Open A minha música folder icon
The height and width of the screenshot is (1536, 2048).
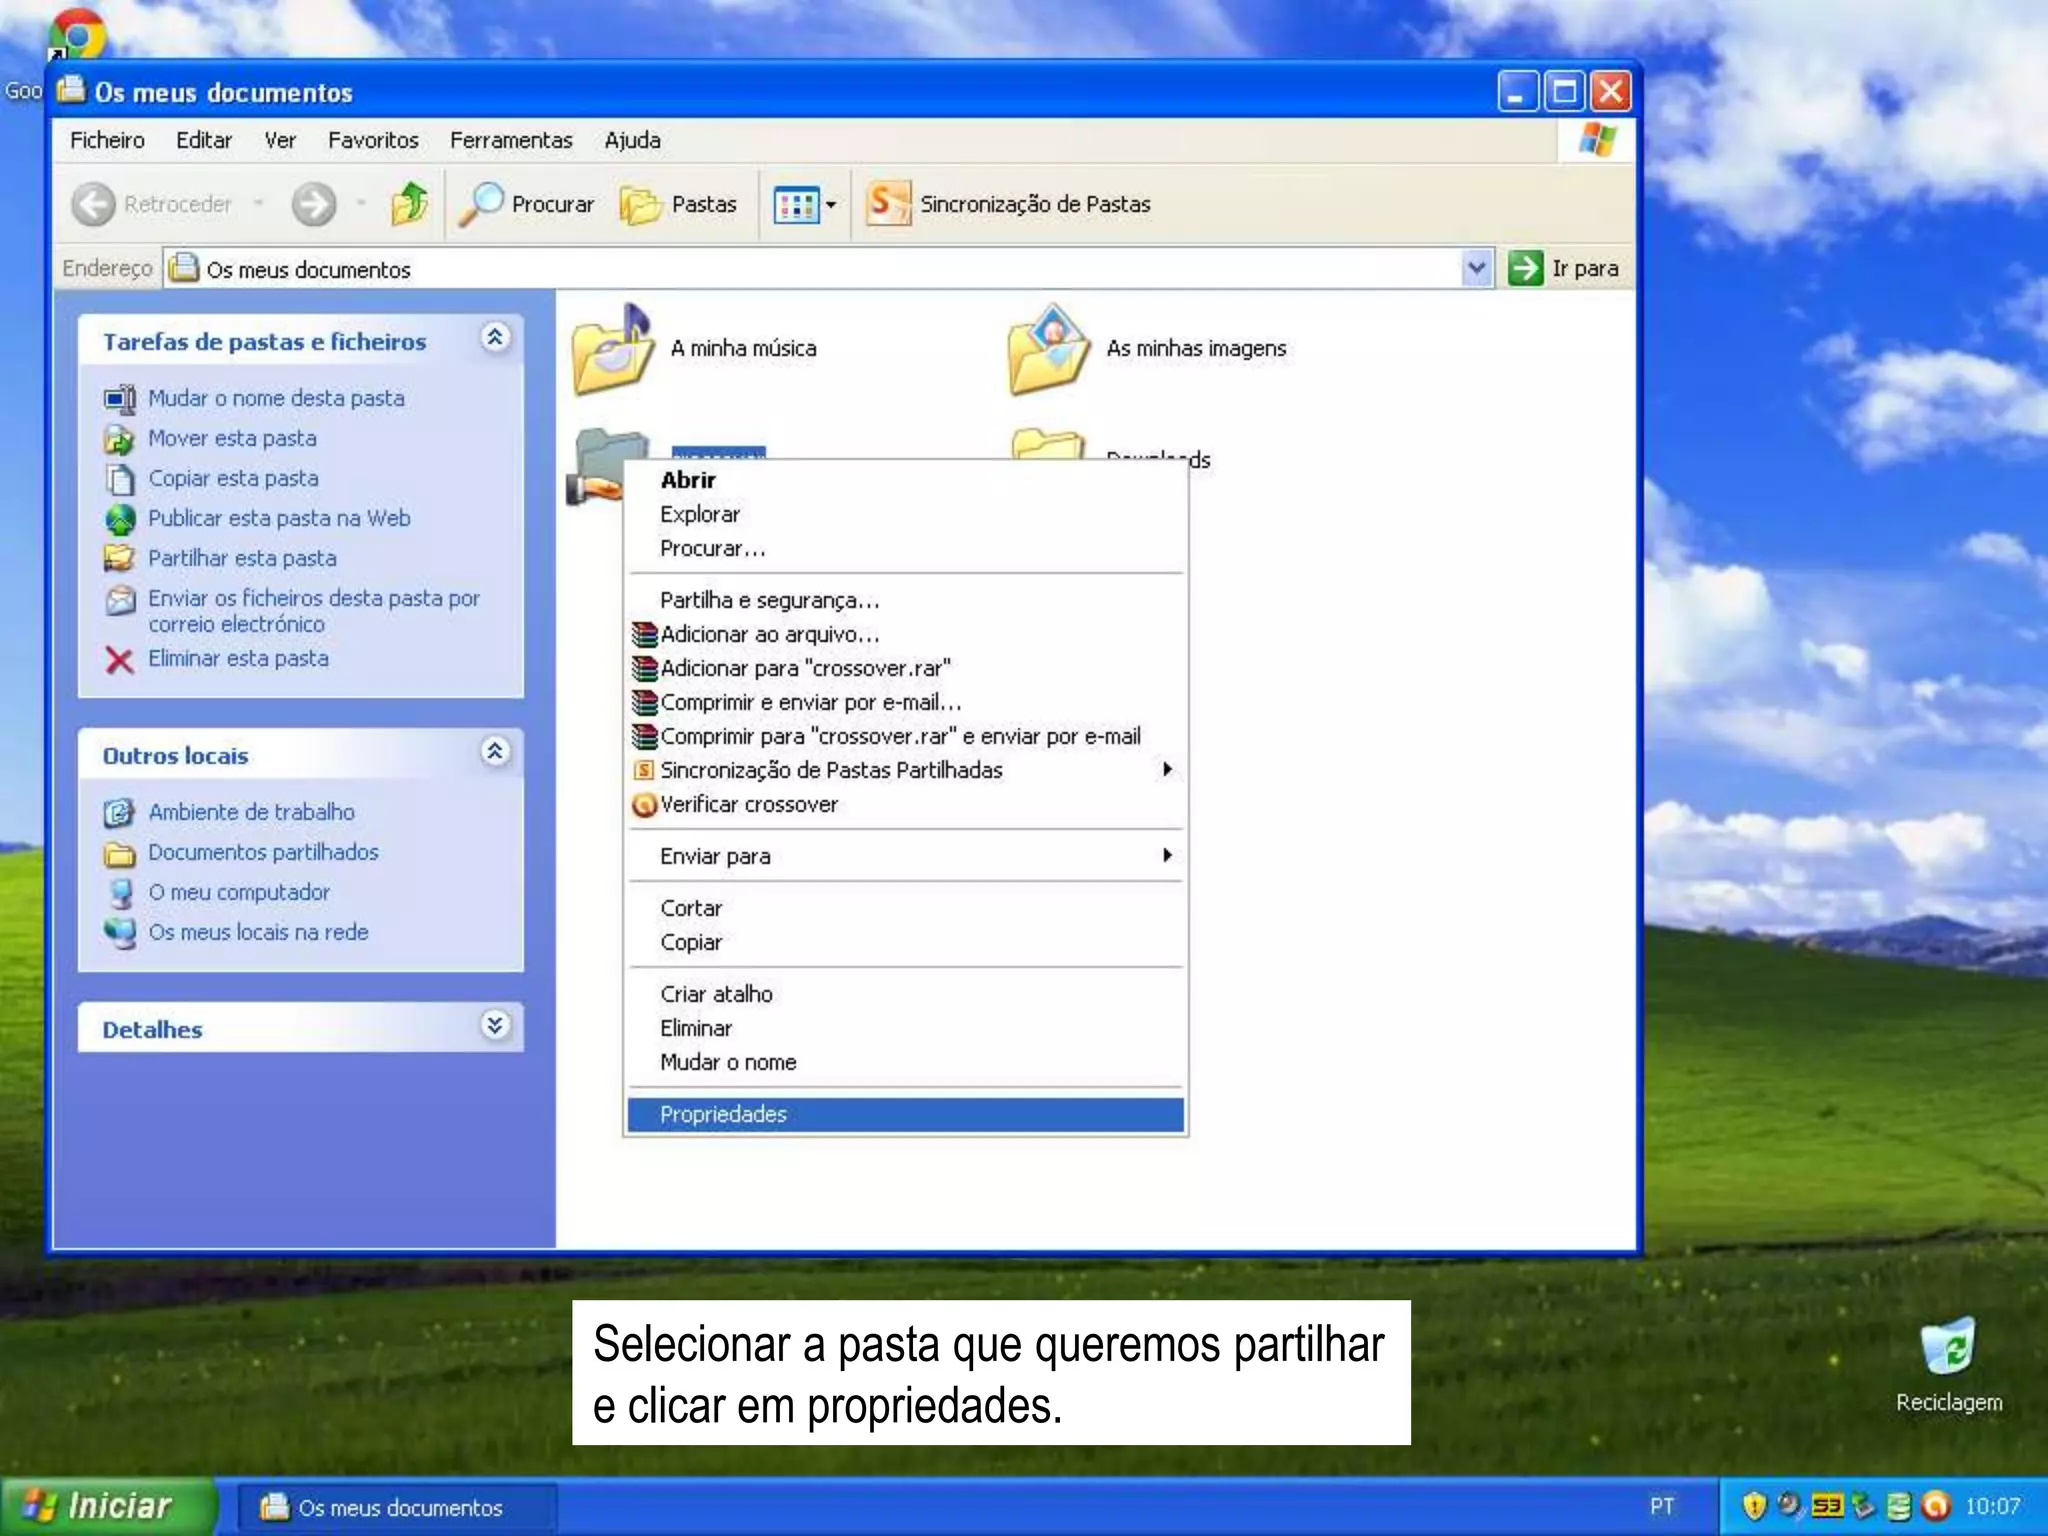pos(612,350)
